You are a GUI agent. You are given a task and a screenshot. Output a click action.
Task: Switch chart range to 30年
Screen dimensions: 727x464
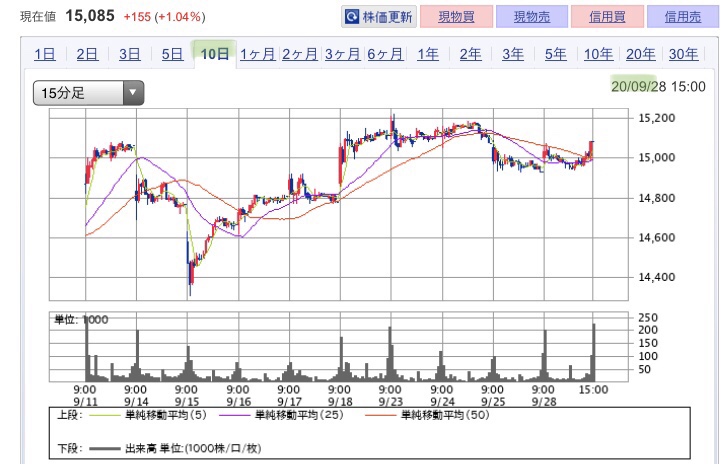pyautogui.click(x=683, y=54)
